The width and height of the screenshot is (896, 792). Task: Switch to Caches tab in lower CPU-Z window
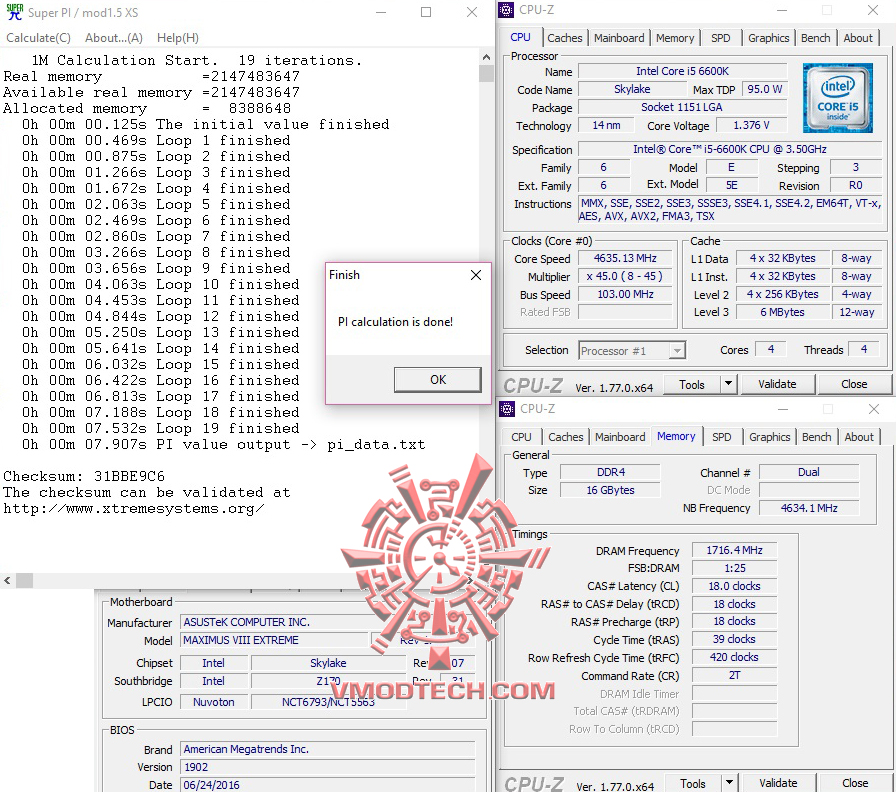(x=566, y=437)
